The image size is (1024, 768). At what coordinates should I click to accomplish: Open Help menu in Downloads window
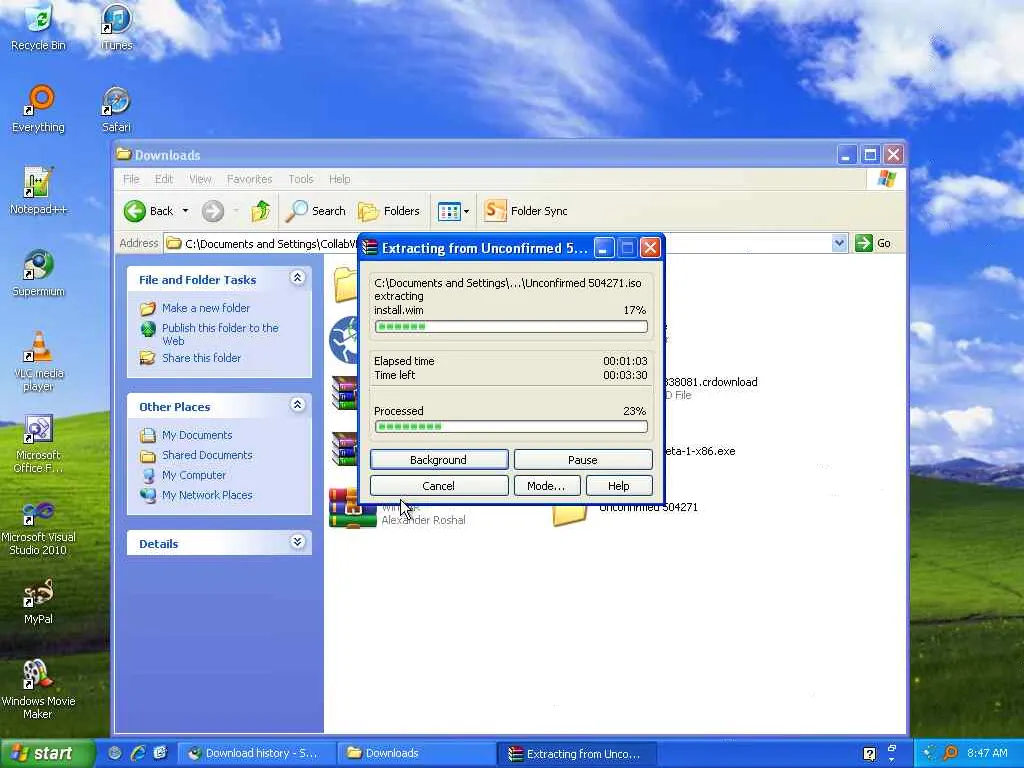pos(340,179)
